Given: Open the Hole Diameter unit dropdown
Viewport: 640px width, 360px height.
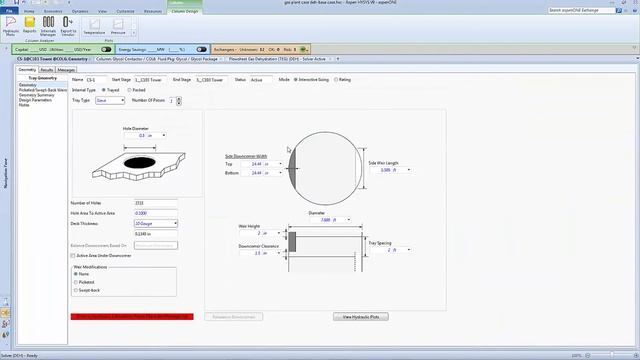Looking at the screenshot, I should pos(164,136).
